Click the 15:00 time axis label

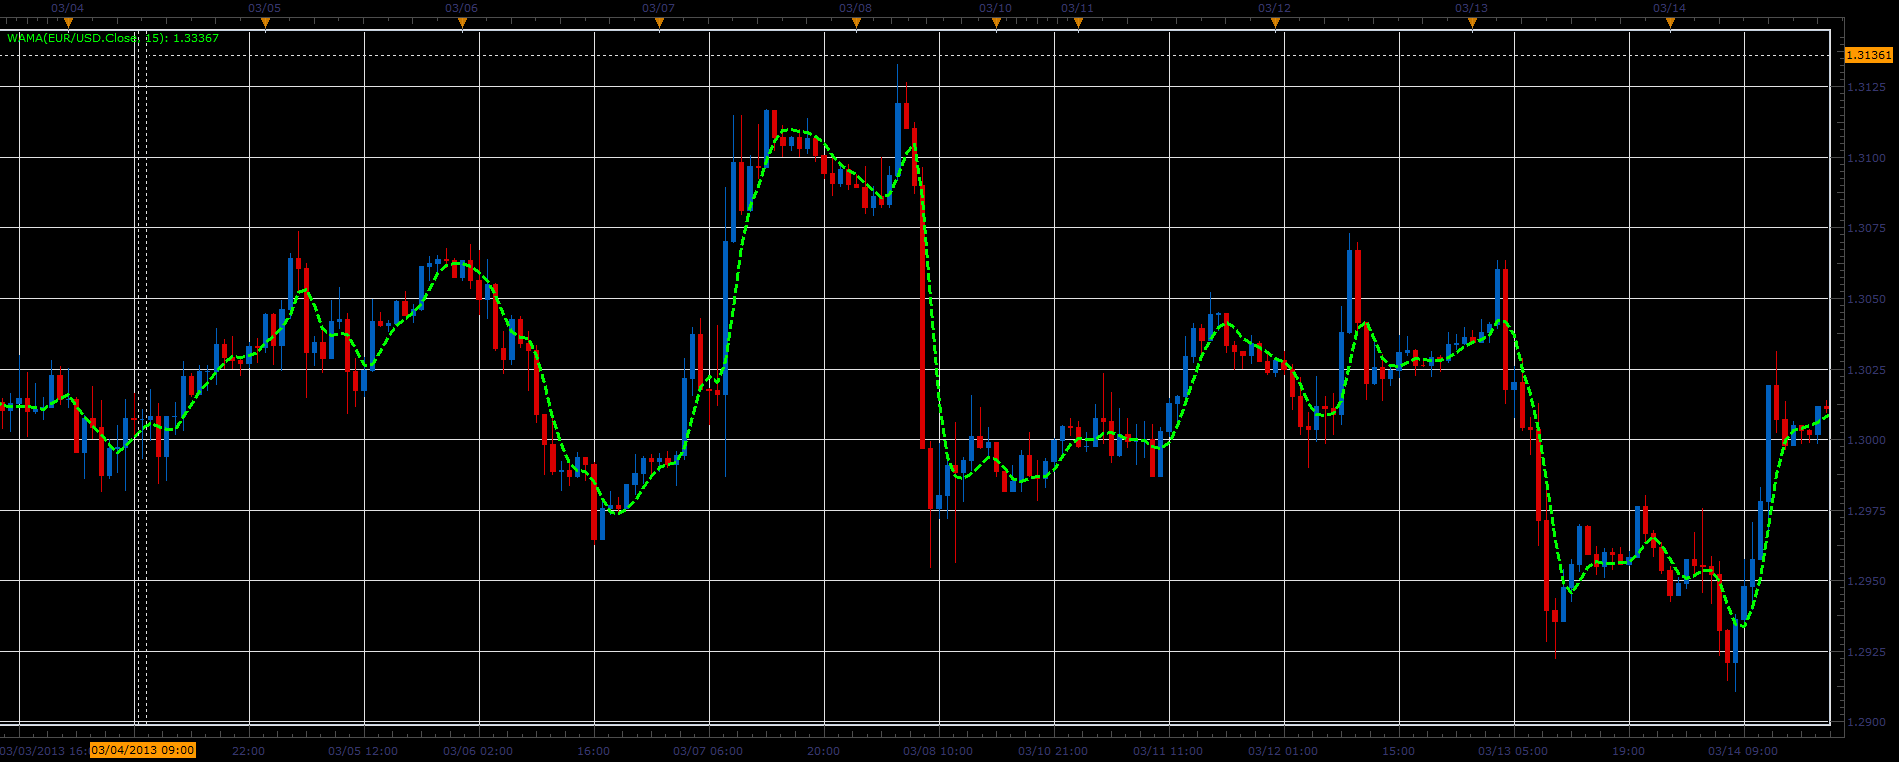(x=1398, y=751)
